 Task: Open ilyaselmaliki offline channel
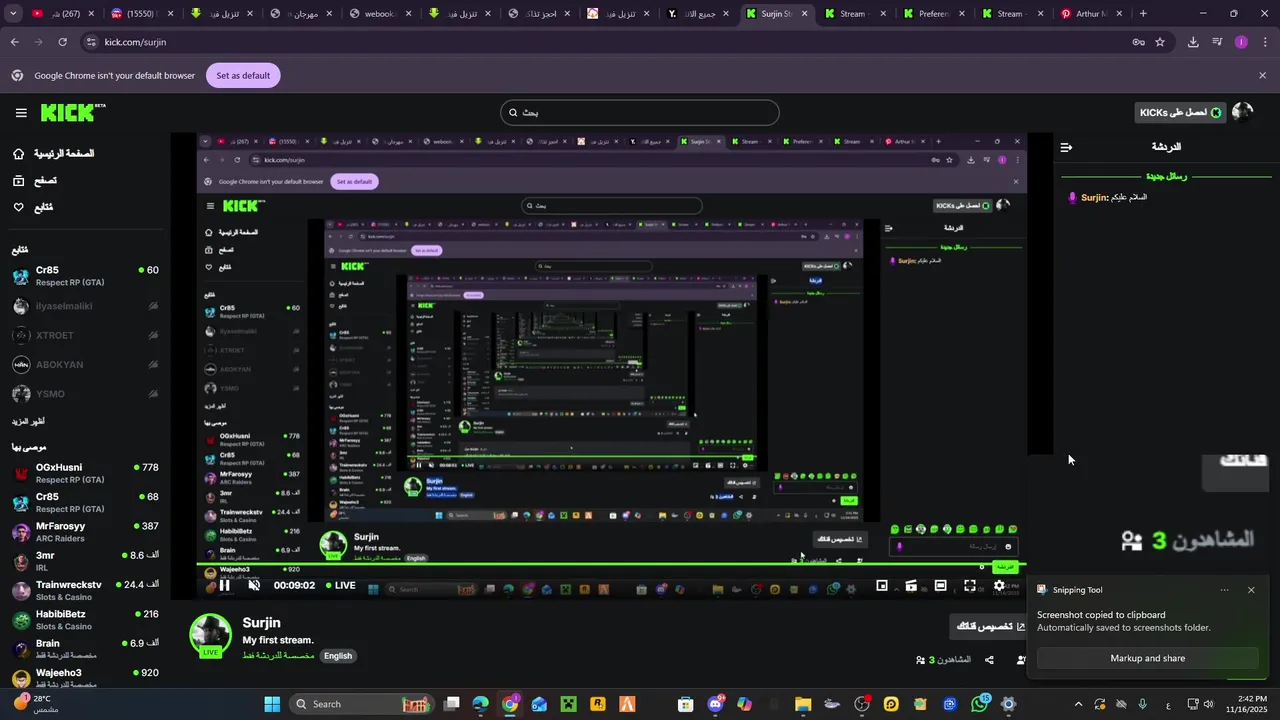click(x=85, y=306)
